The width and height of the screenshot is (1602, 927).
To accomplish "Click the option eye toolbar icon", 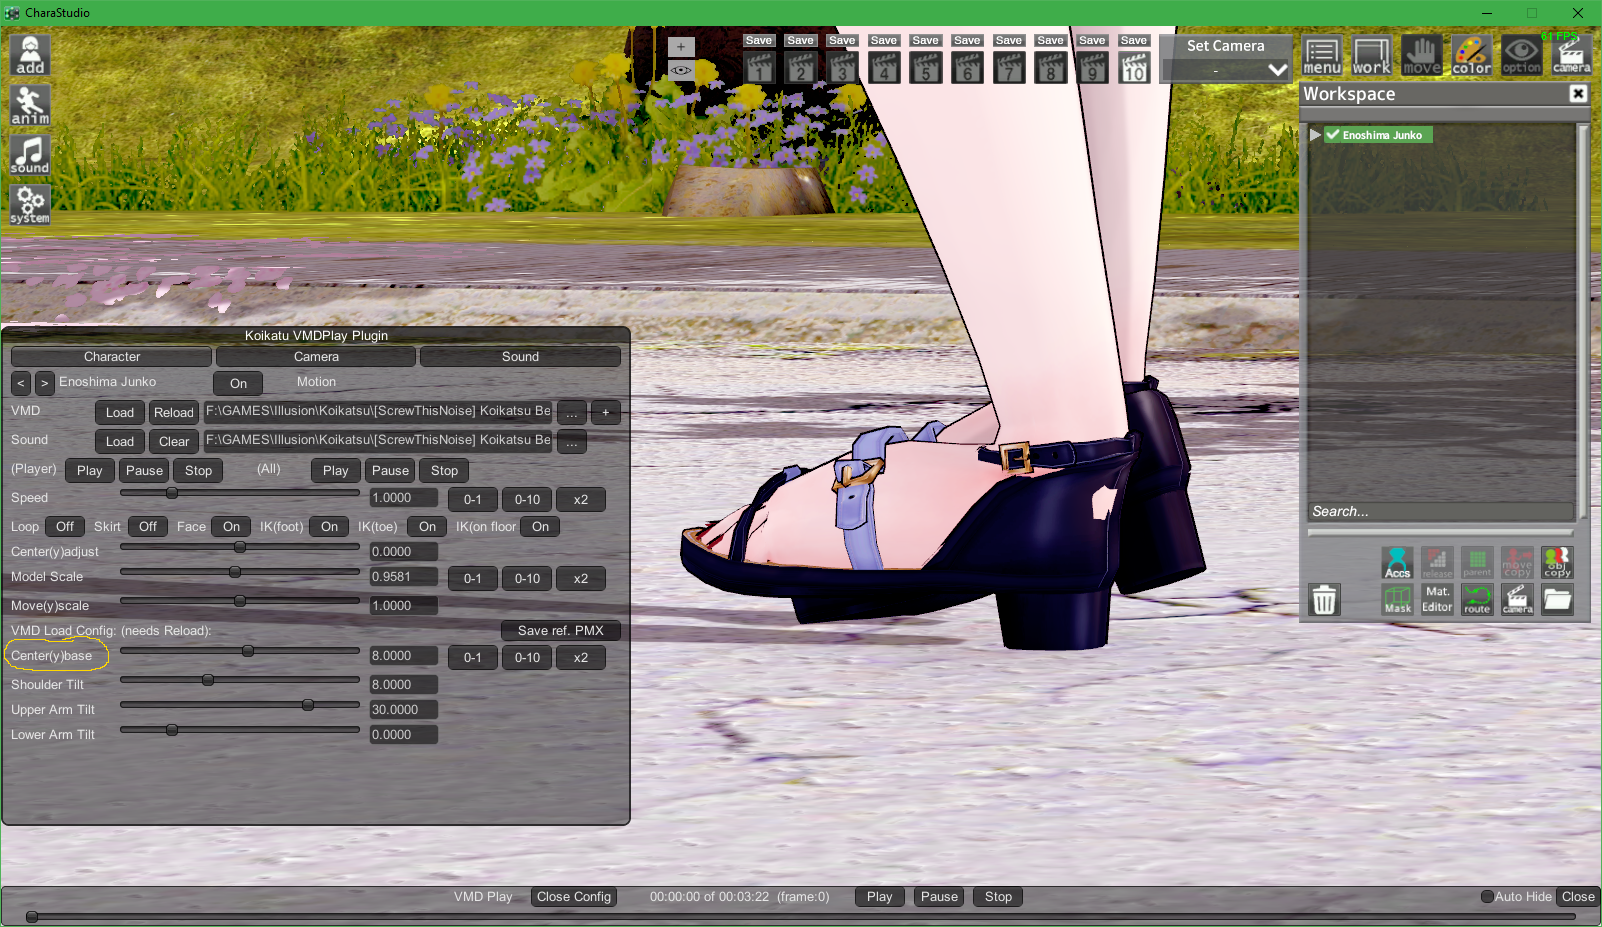I will pyautogui.click(x=1522, y=56).
